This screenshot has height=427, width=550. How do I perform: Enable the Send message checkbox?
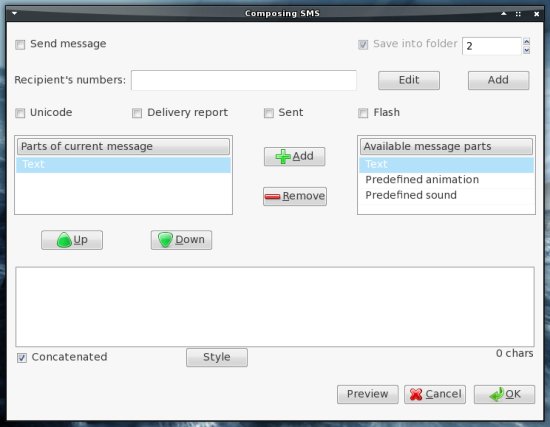tap(20, 45)
